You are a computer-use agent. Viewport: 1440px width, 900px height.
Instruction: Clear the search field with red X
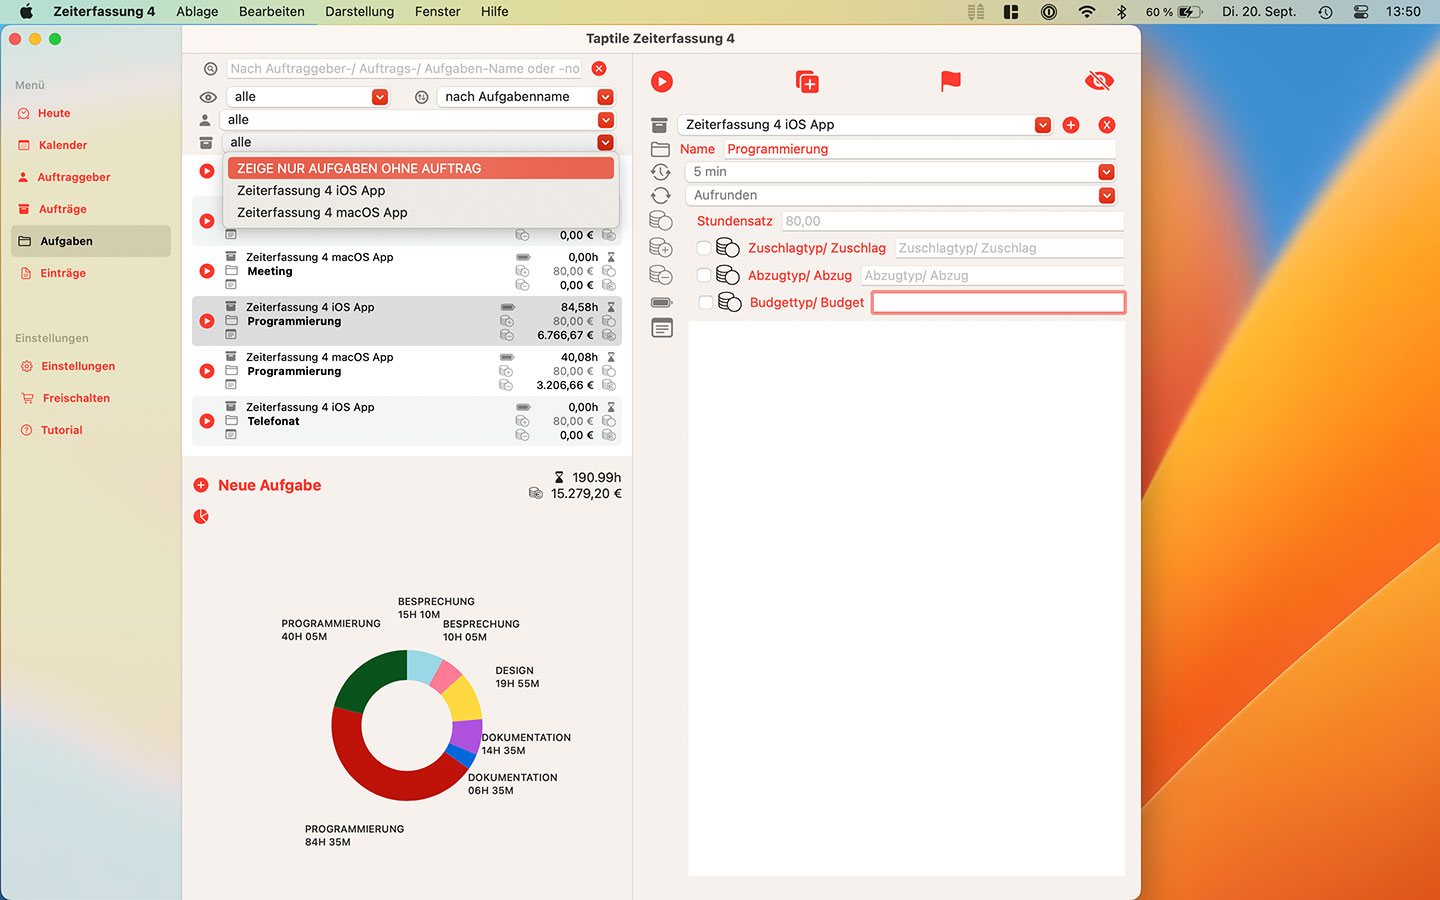tap(599, 68)
